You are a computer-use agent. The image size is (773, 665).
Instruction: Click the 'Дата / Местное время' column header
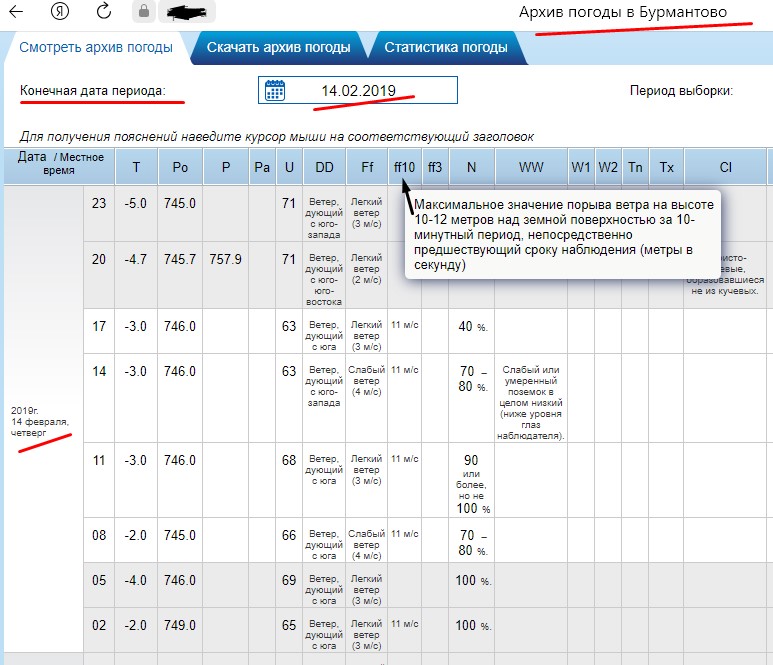tap(60, 166)
